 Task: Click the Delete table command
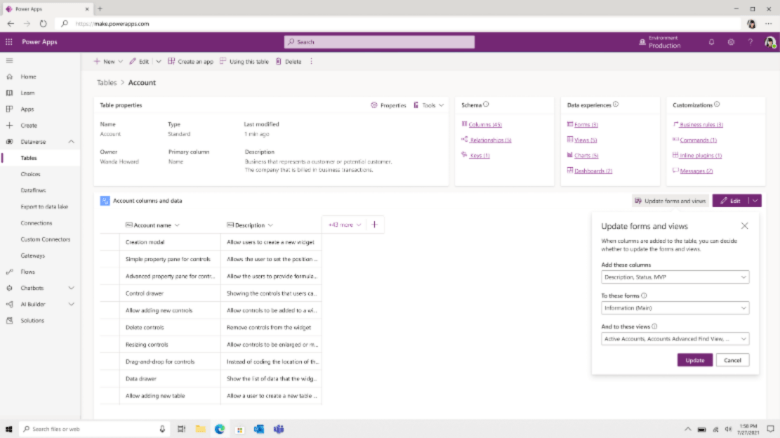point(288,61)
